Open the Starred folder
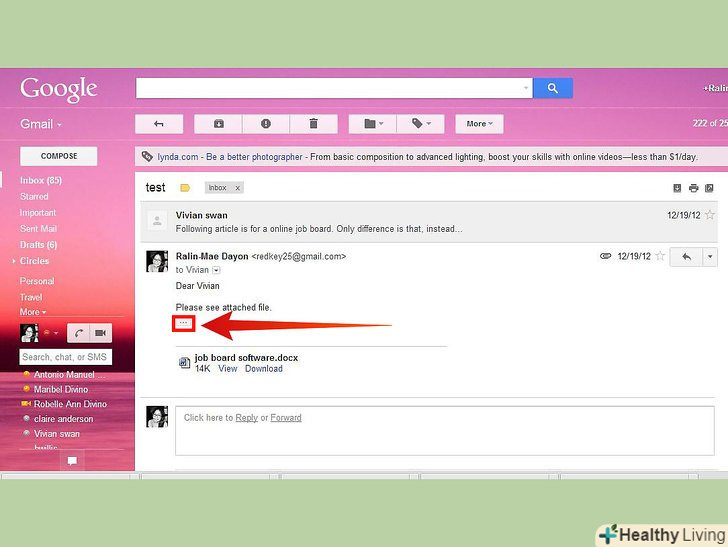 click(34, 196)
